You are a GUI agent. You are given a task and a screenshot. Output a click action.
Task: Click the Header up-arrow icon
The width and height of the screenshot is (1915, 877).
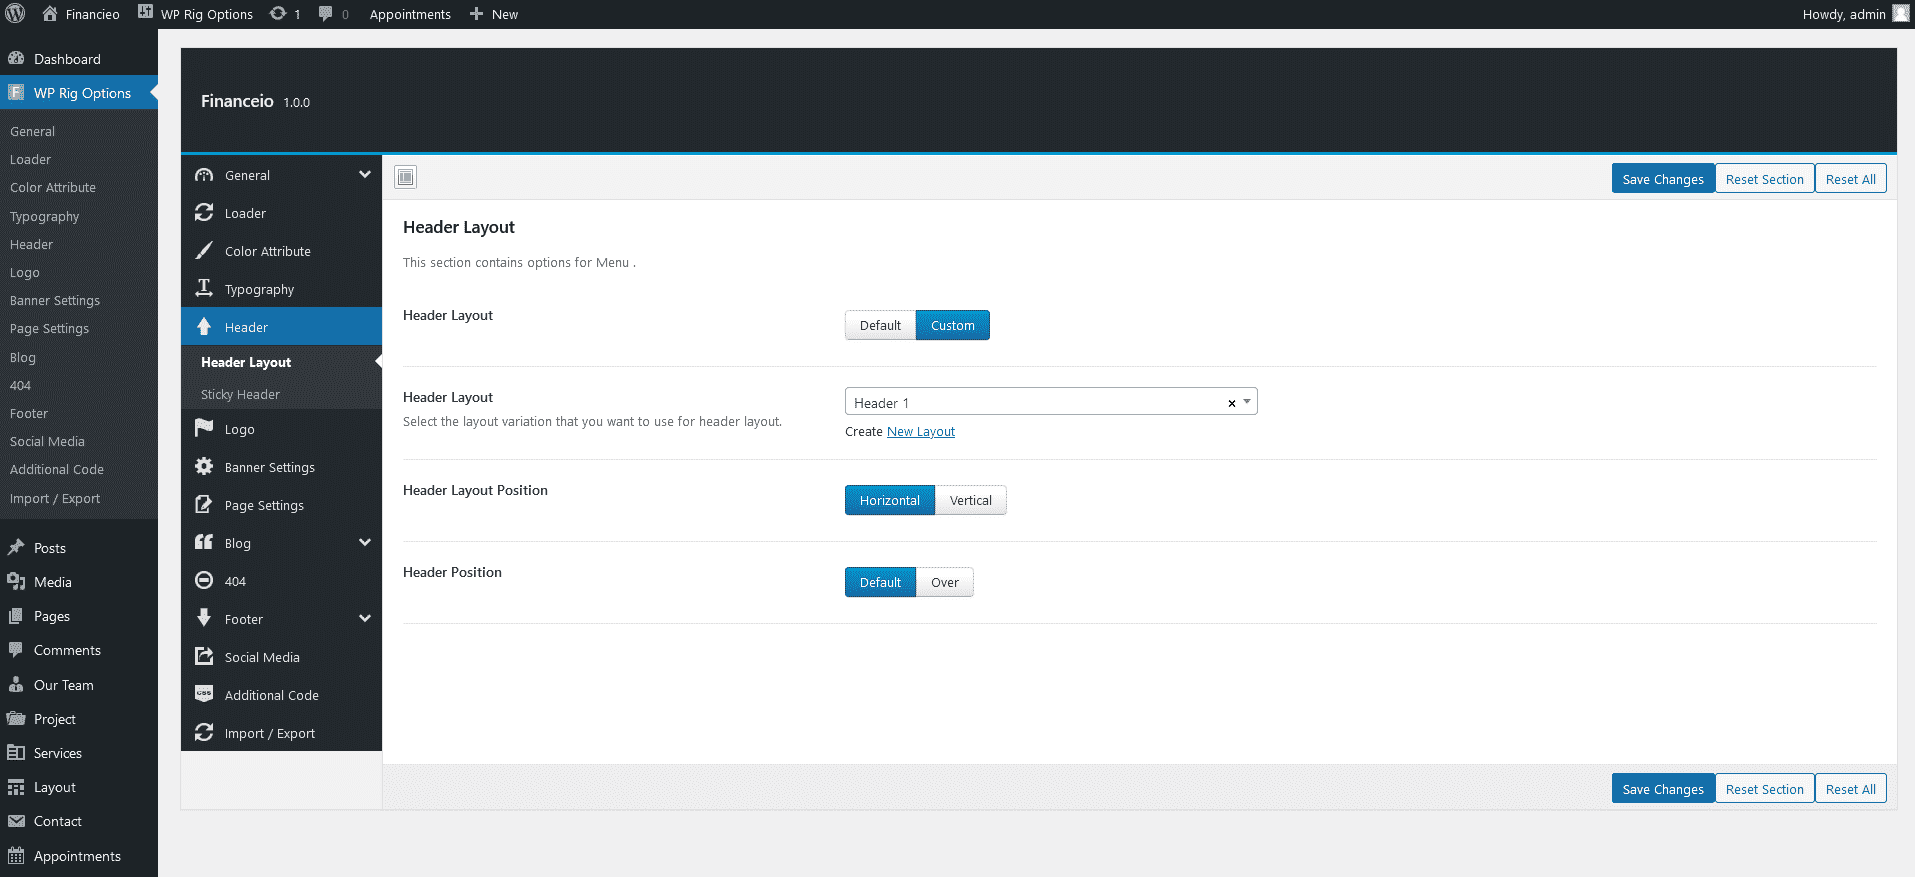204,327
